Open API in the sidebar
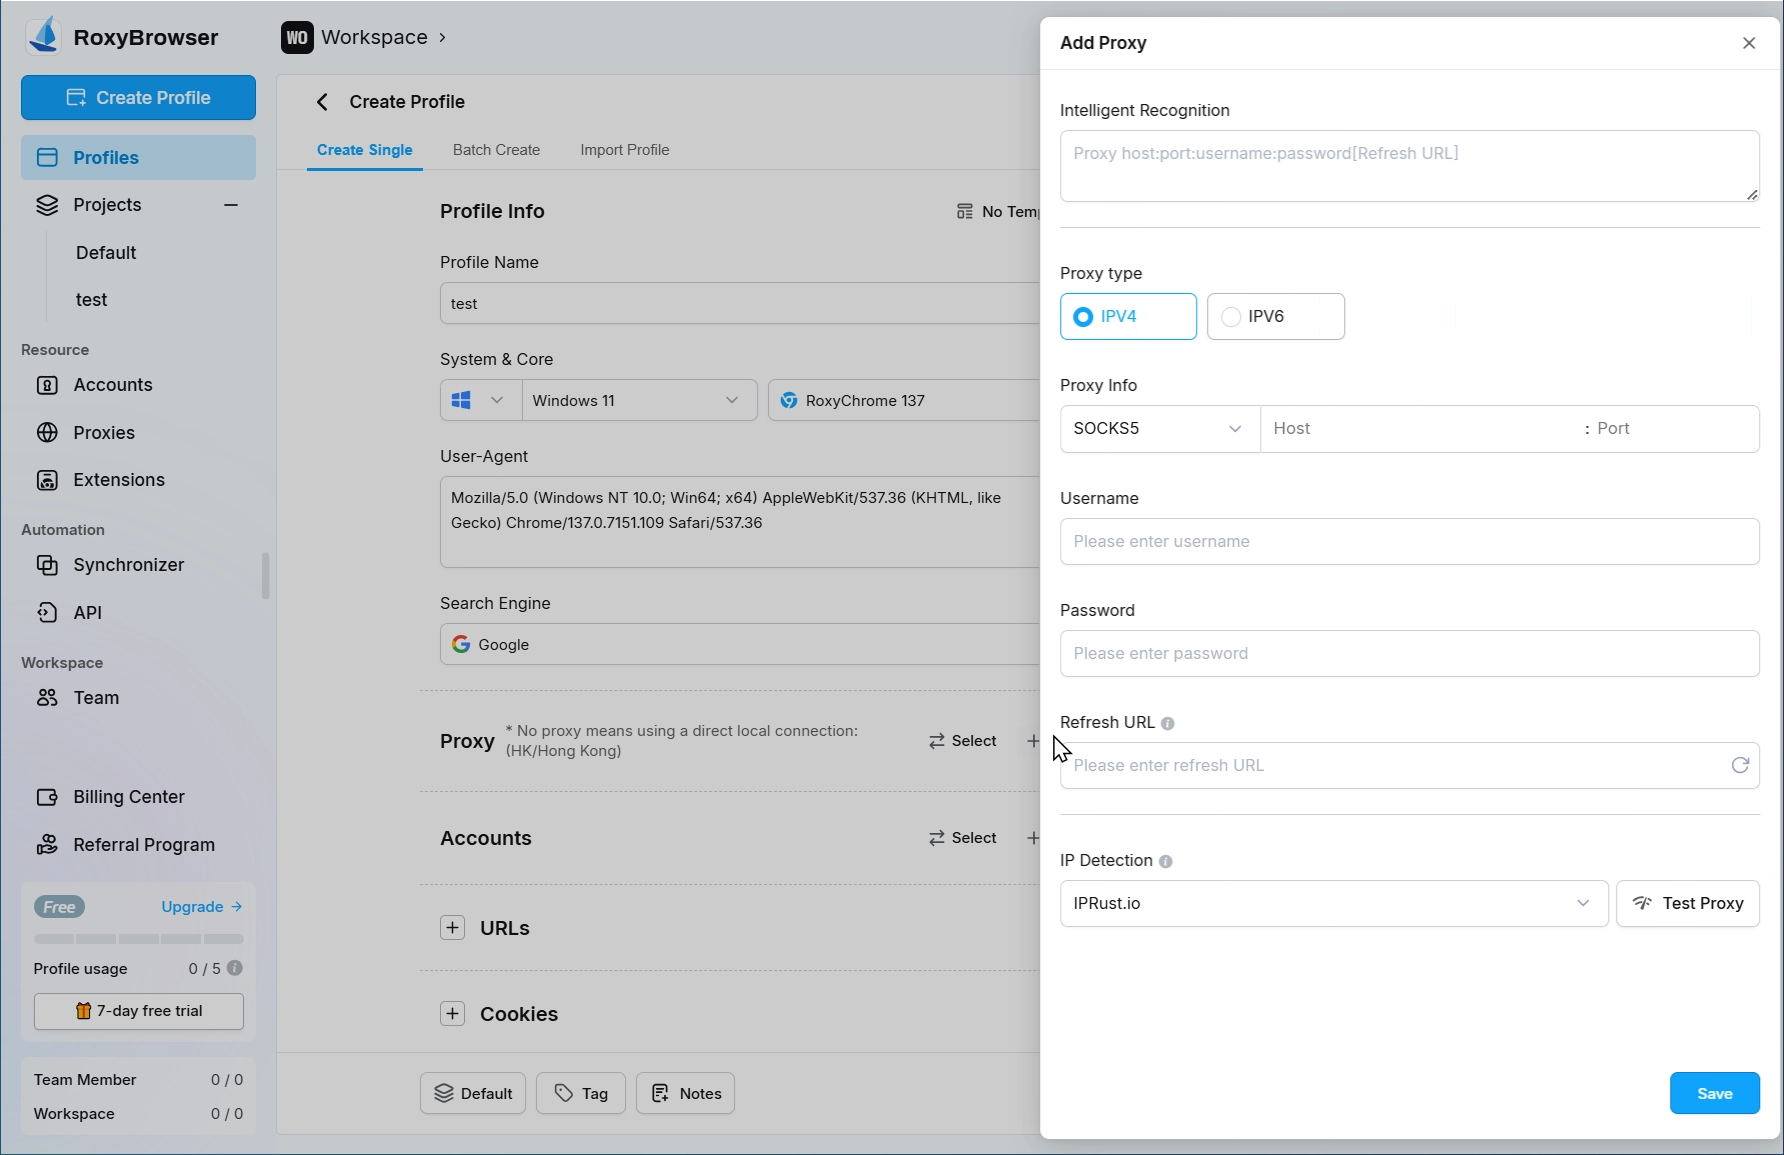The image size is (1784, 1155). click(x=138, y=613)
